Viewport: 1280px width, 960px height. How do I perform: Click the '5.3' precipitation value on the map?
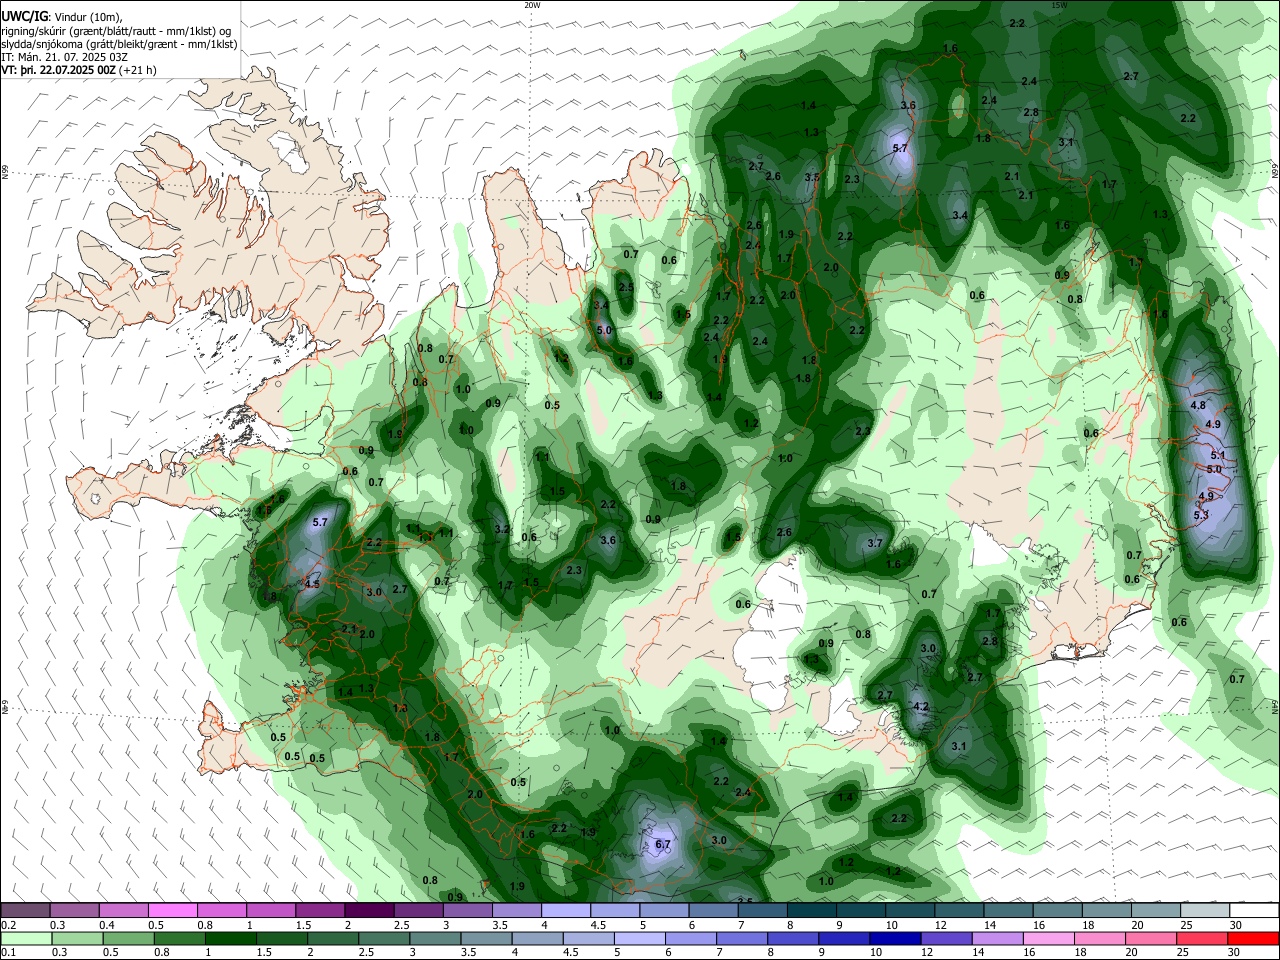click(1201, 515)
